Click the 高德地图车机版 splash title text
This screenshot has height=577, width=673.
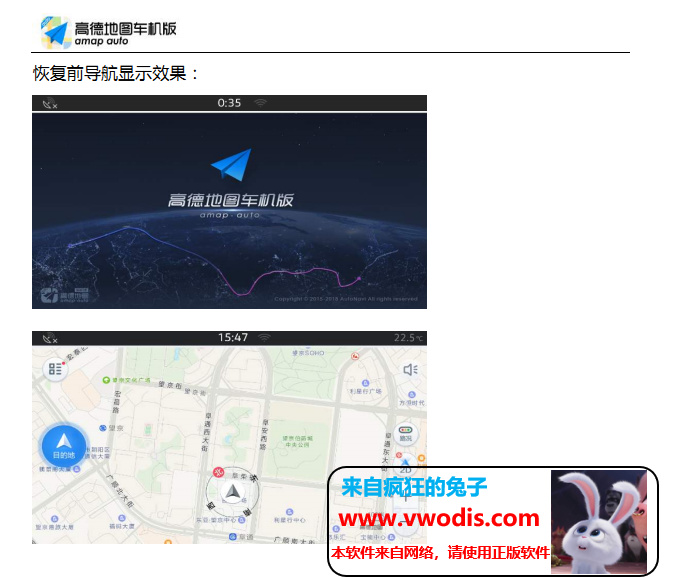click(231, 200)
